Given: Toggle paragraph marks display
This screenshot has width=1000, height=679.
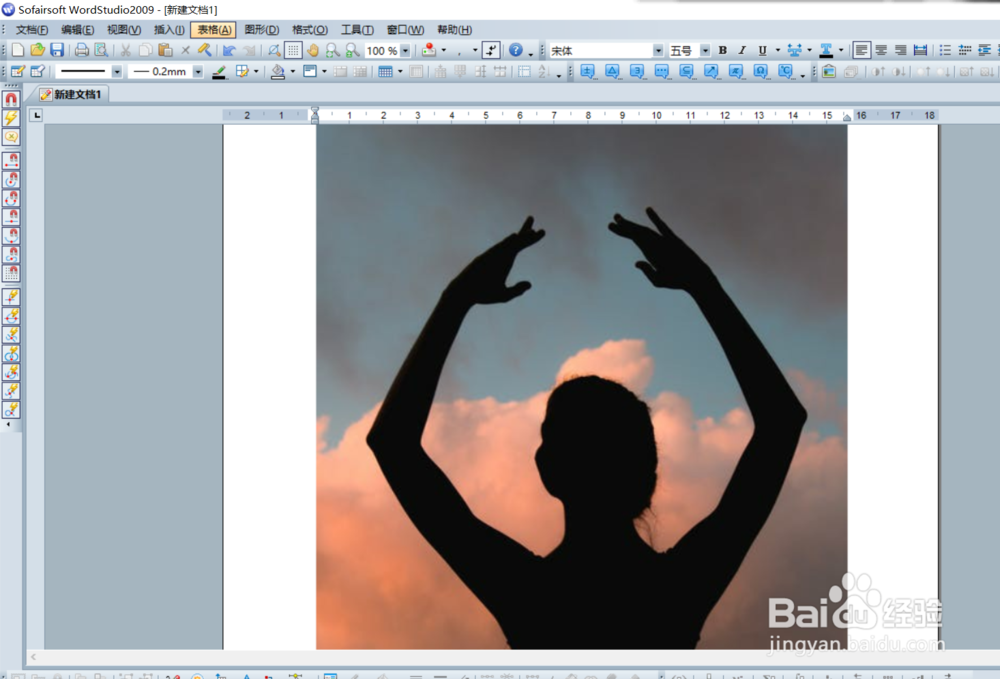Looking at the screenshot, I should pyautogui.click(x=490, y=50).
